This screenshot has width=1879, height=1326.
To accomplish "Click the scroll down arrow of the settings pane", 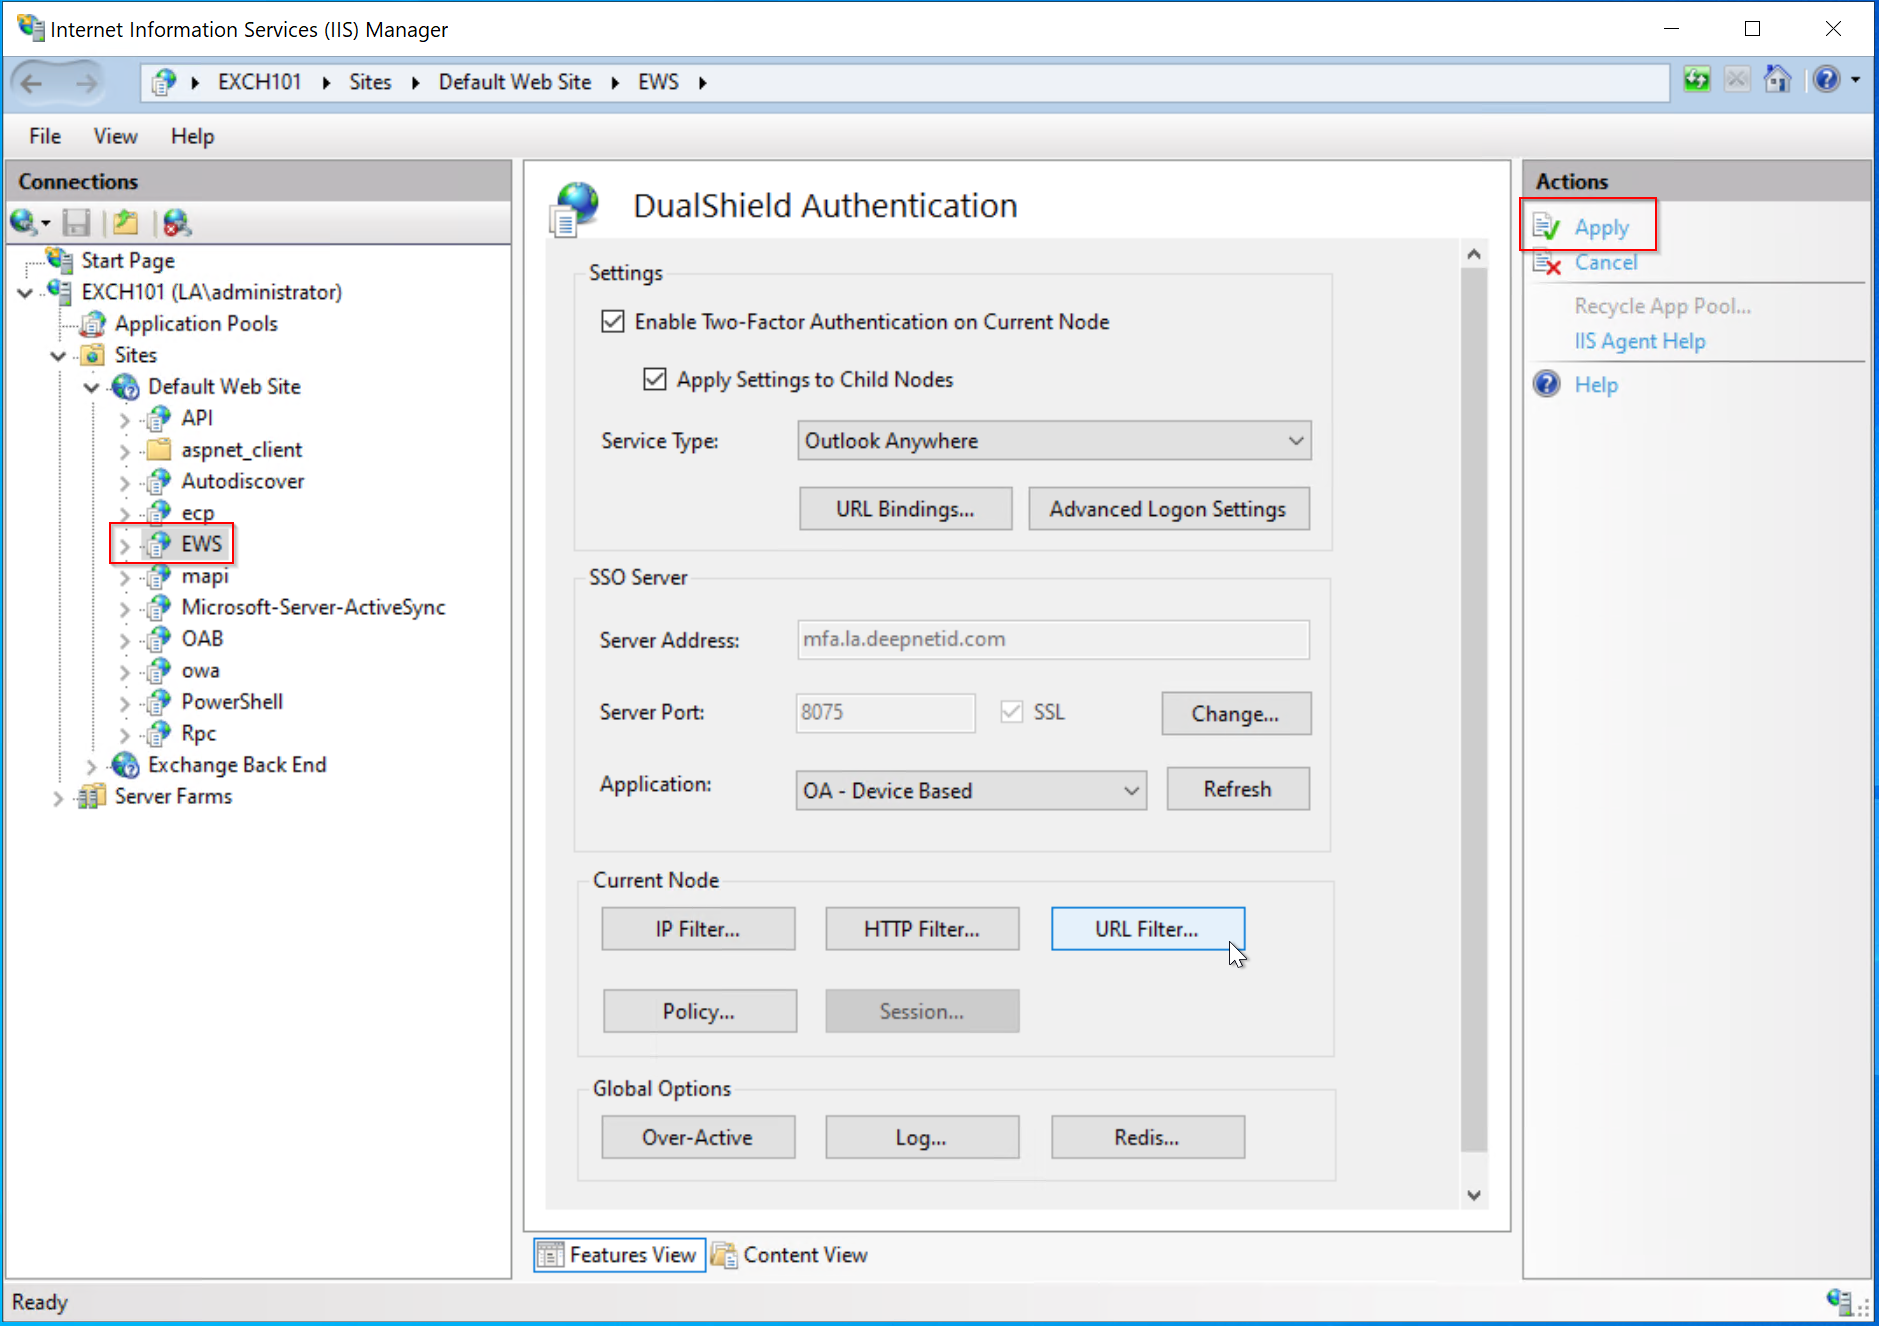I will point(1473,1195).
